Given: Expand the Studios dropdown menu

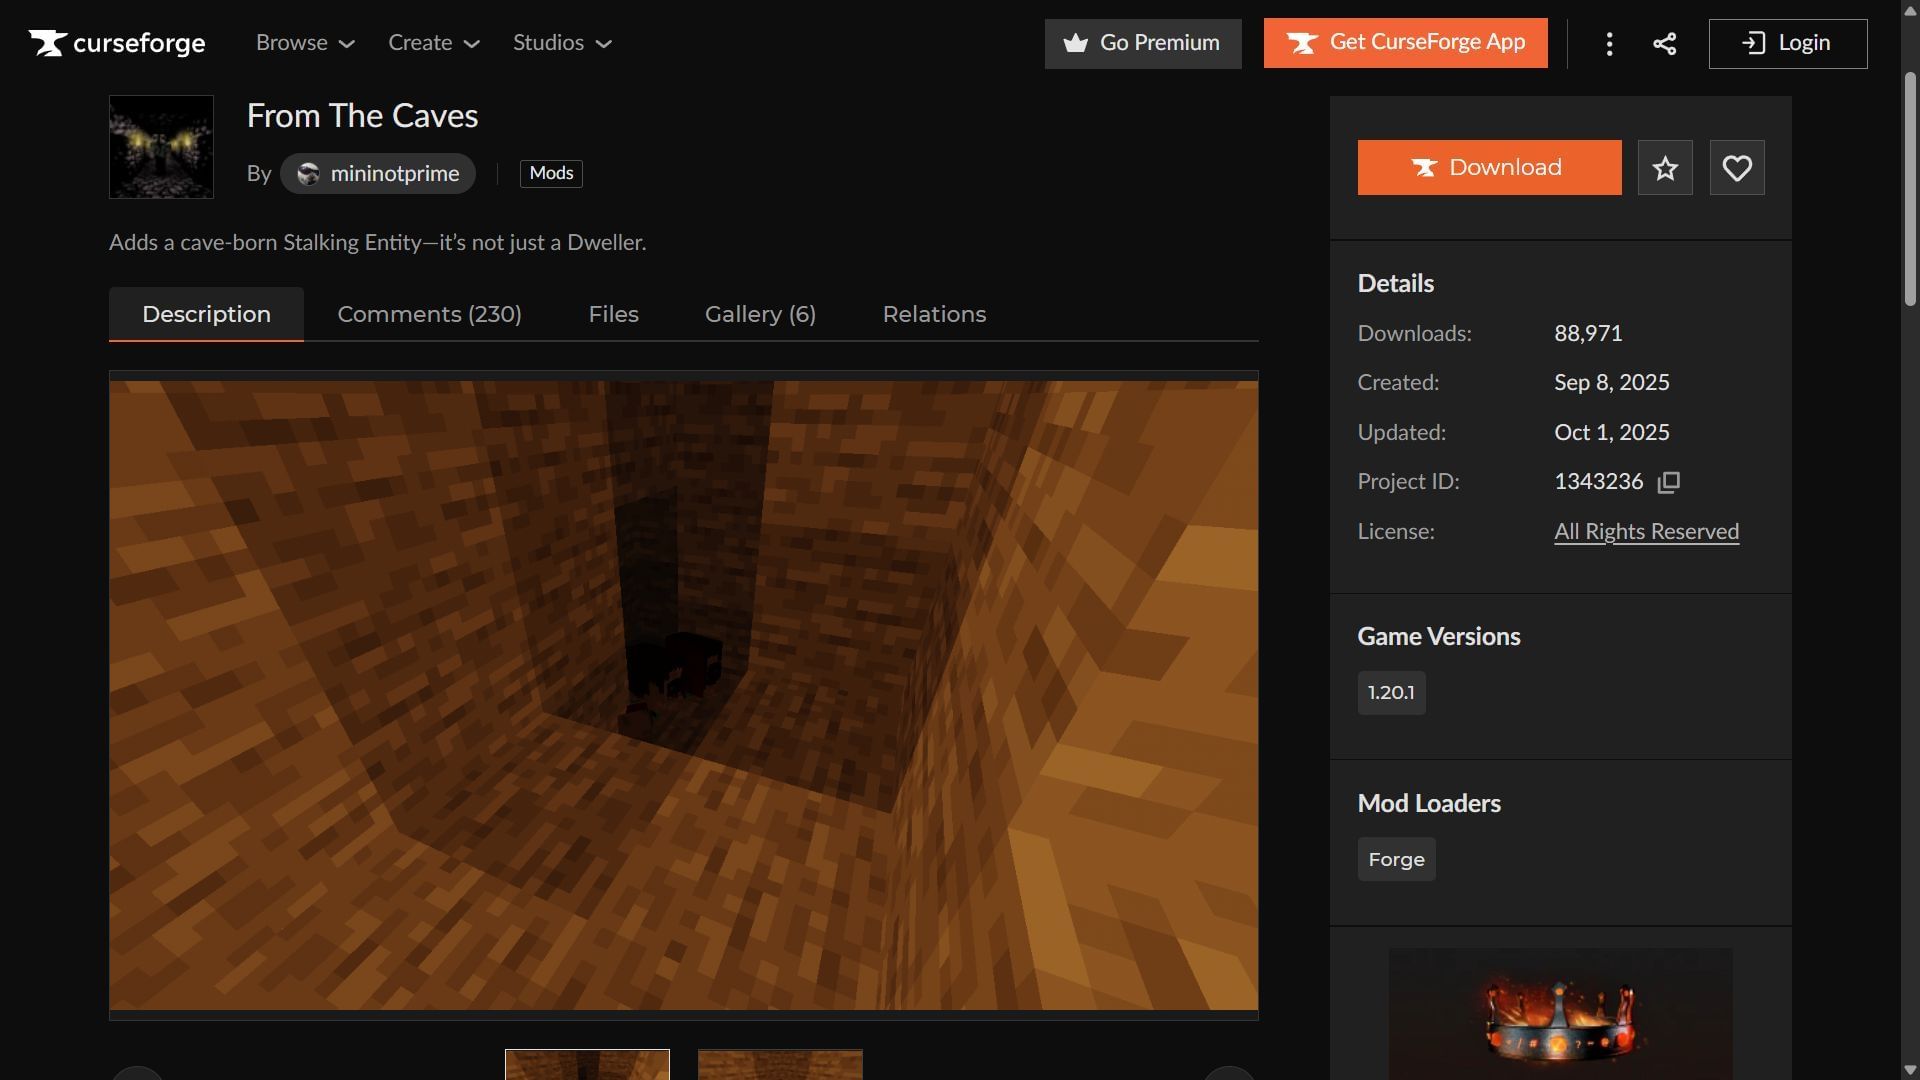Looking at the screenshot, I should click(x=562, y=43).
